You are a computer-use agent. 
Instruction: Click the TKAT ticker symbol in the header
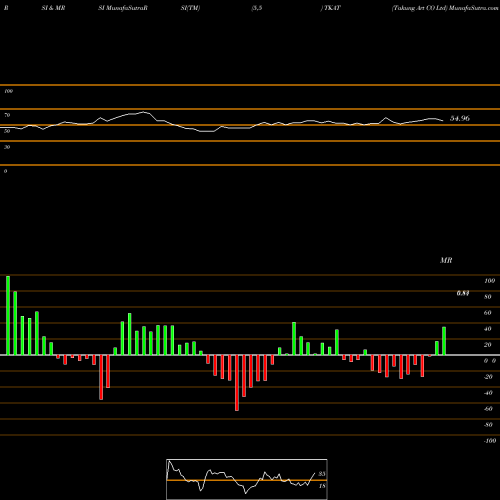coord(332,8)
